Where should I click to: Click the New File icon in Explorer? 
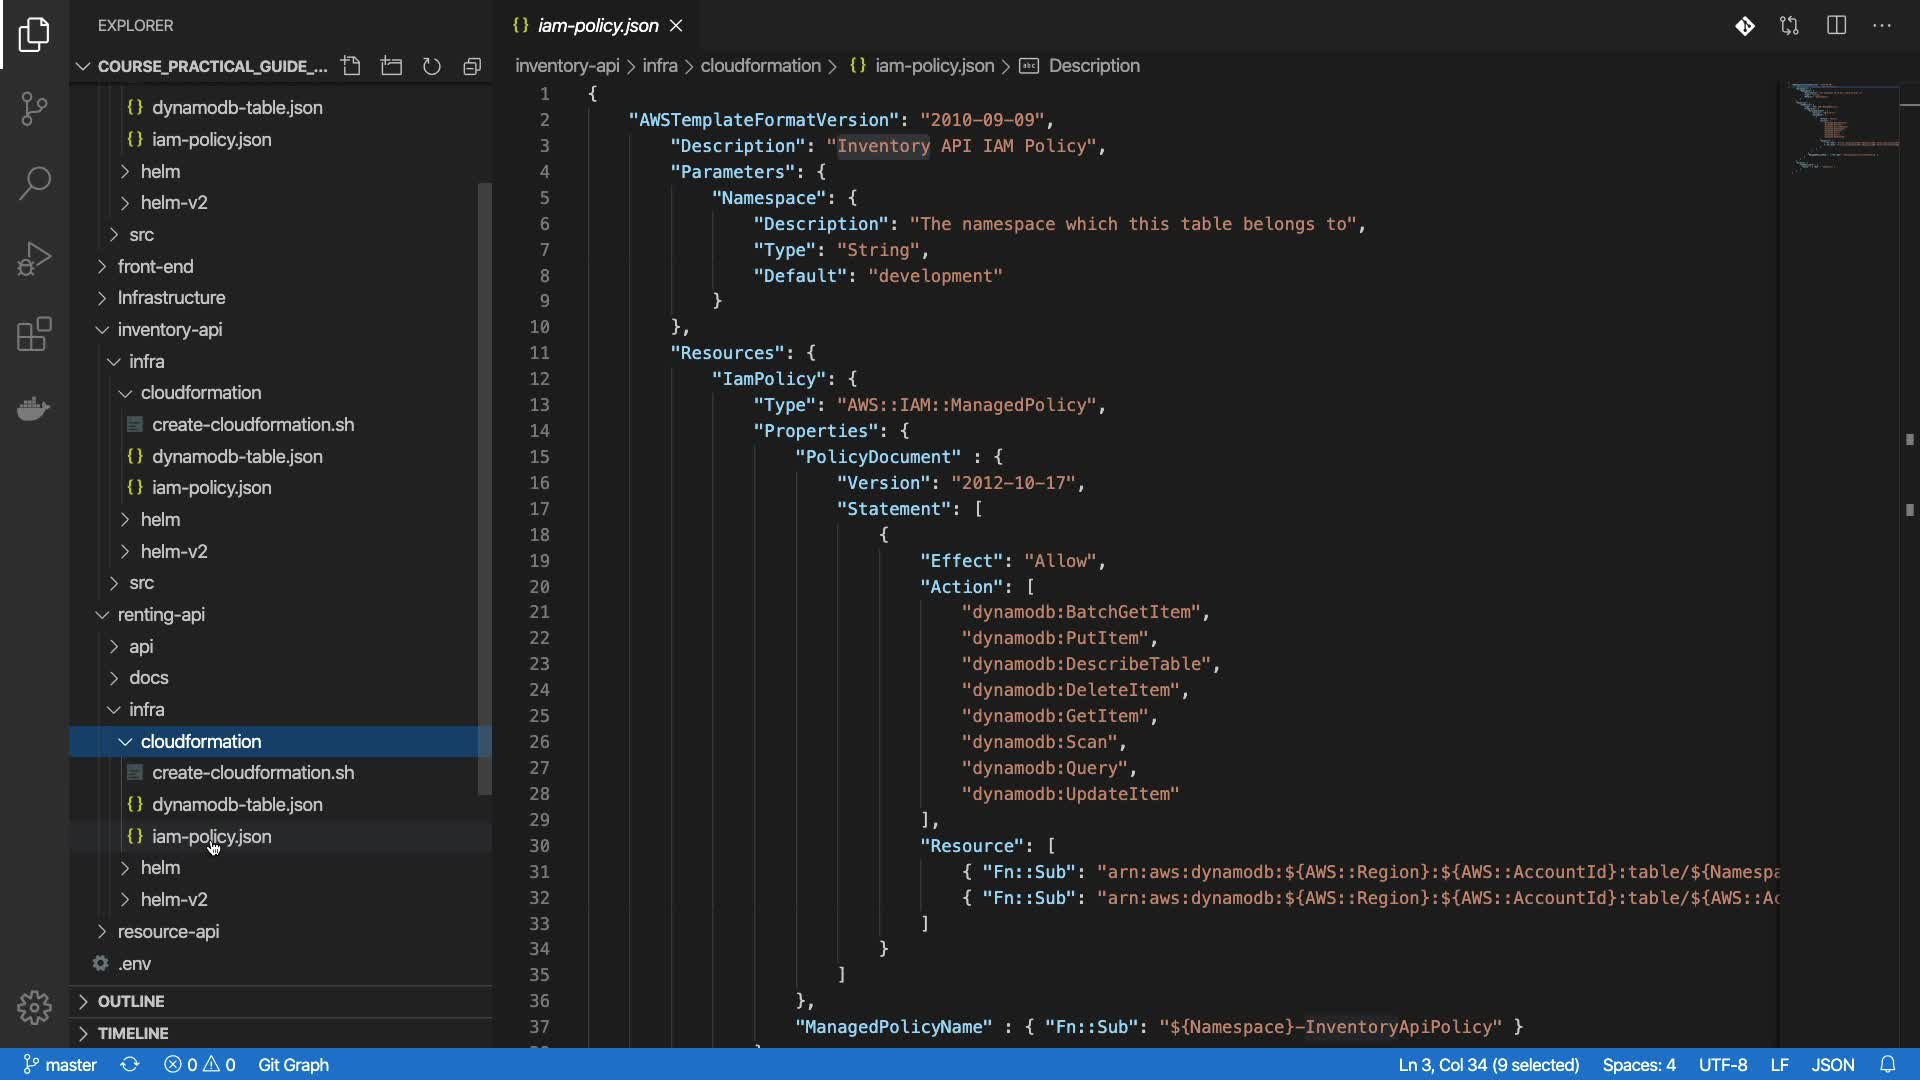coord(351,66)
